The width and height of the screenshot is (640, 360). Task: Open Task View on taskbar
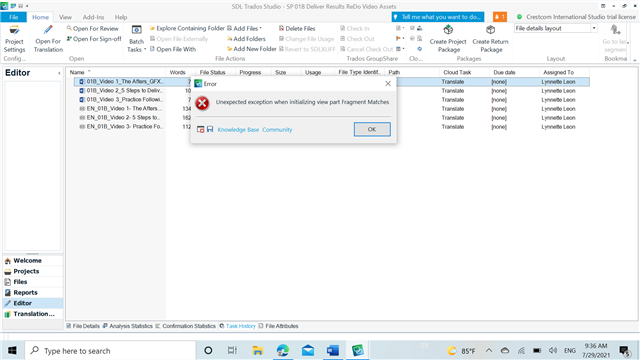pos(232,350)
